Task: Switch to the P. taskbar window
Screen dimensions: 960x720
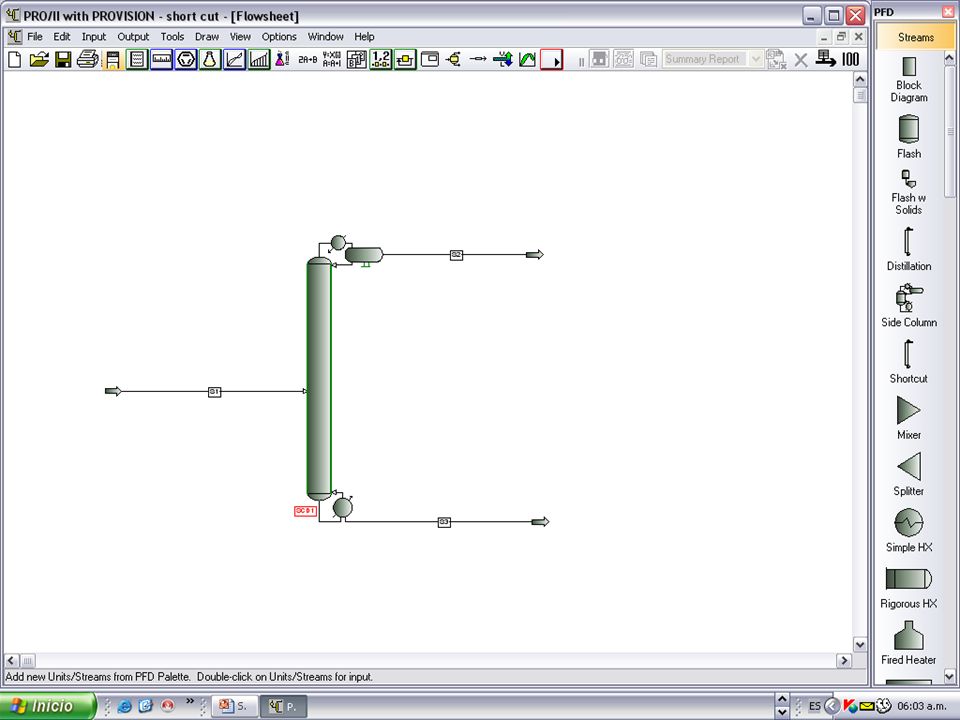Action: click(x=283, y=707)
